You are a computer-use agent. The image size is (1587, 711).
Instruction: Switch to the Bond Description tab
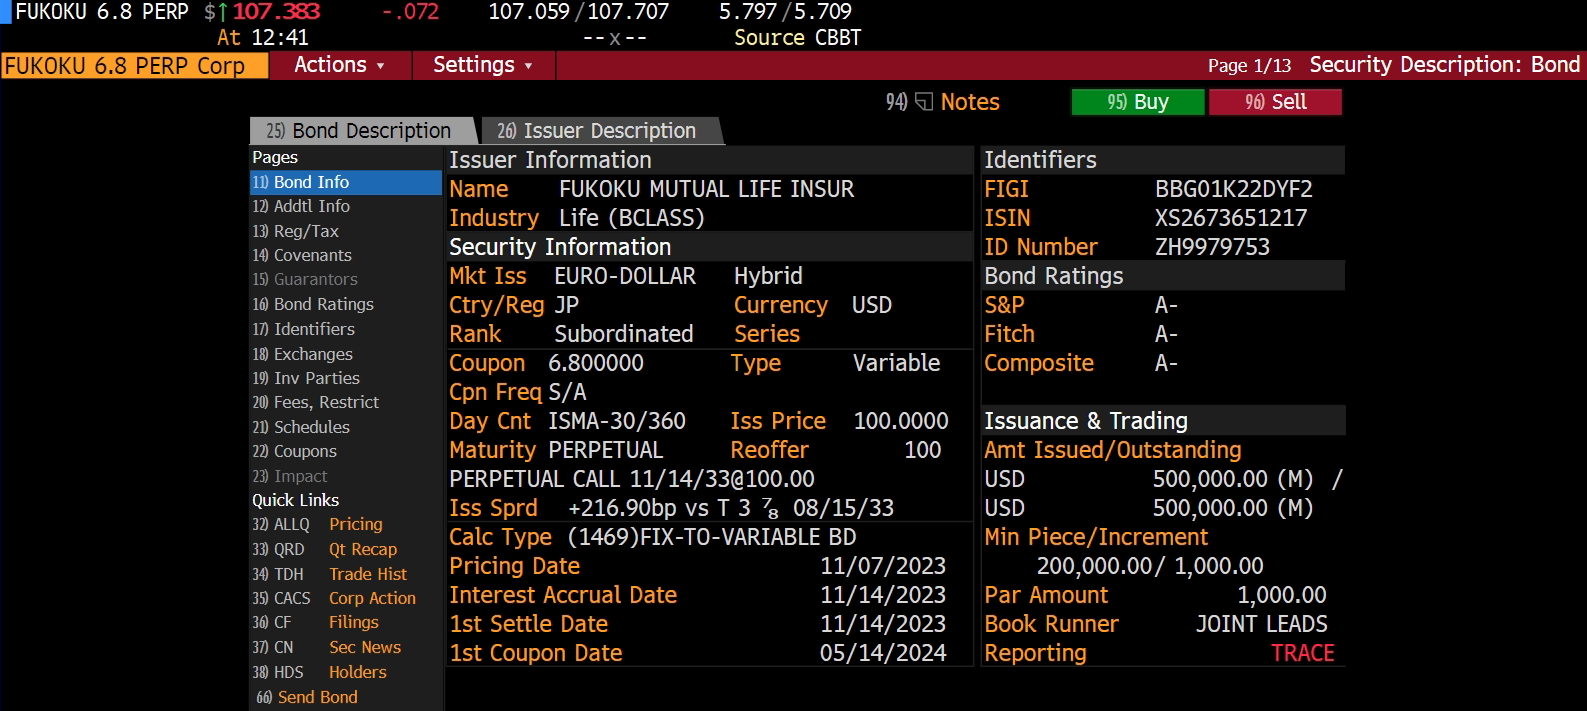tap(362, 131)
